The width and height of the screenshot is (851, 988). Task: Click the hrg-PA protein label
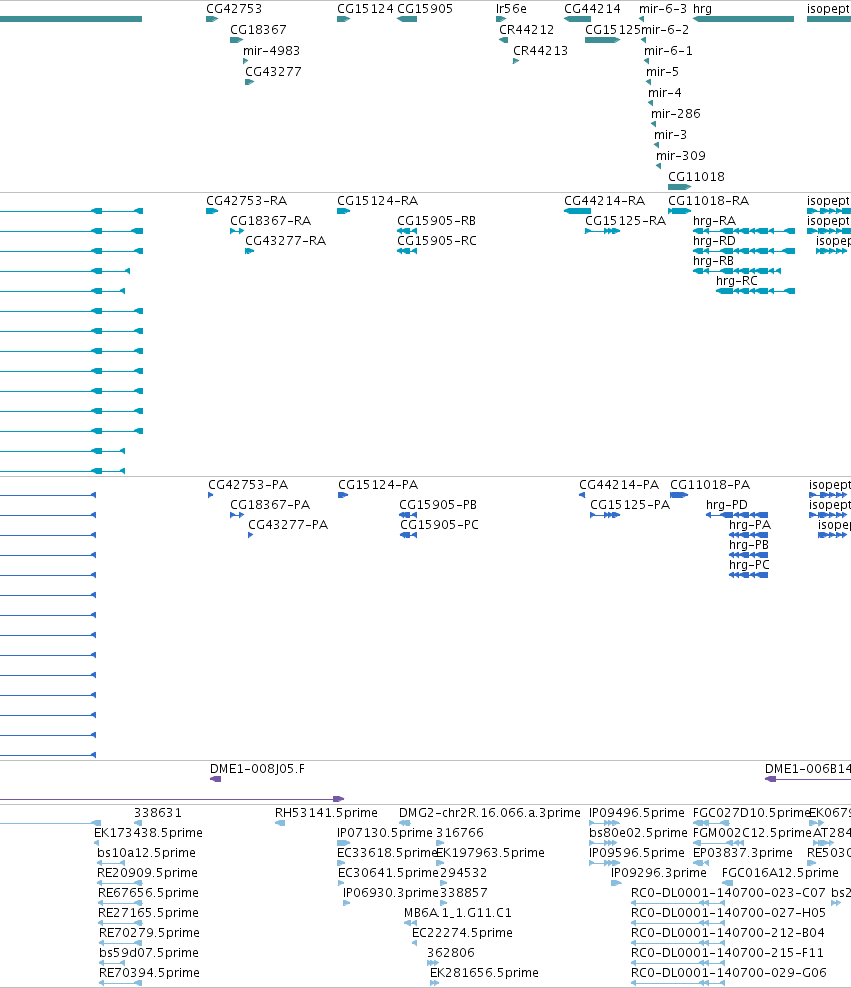(750, 525)
